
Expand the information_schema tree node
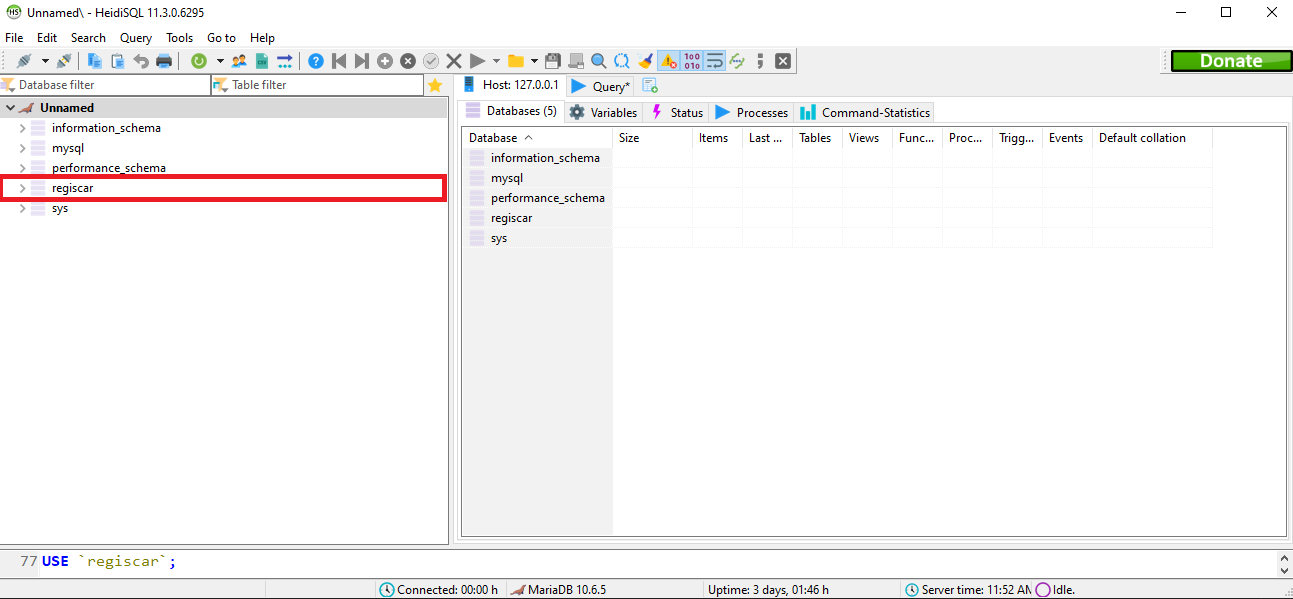[x=22, y=128]
